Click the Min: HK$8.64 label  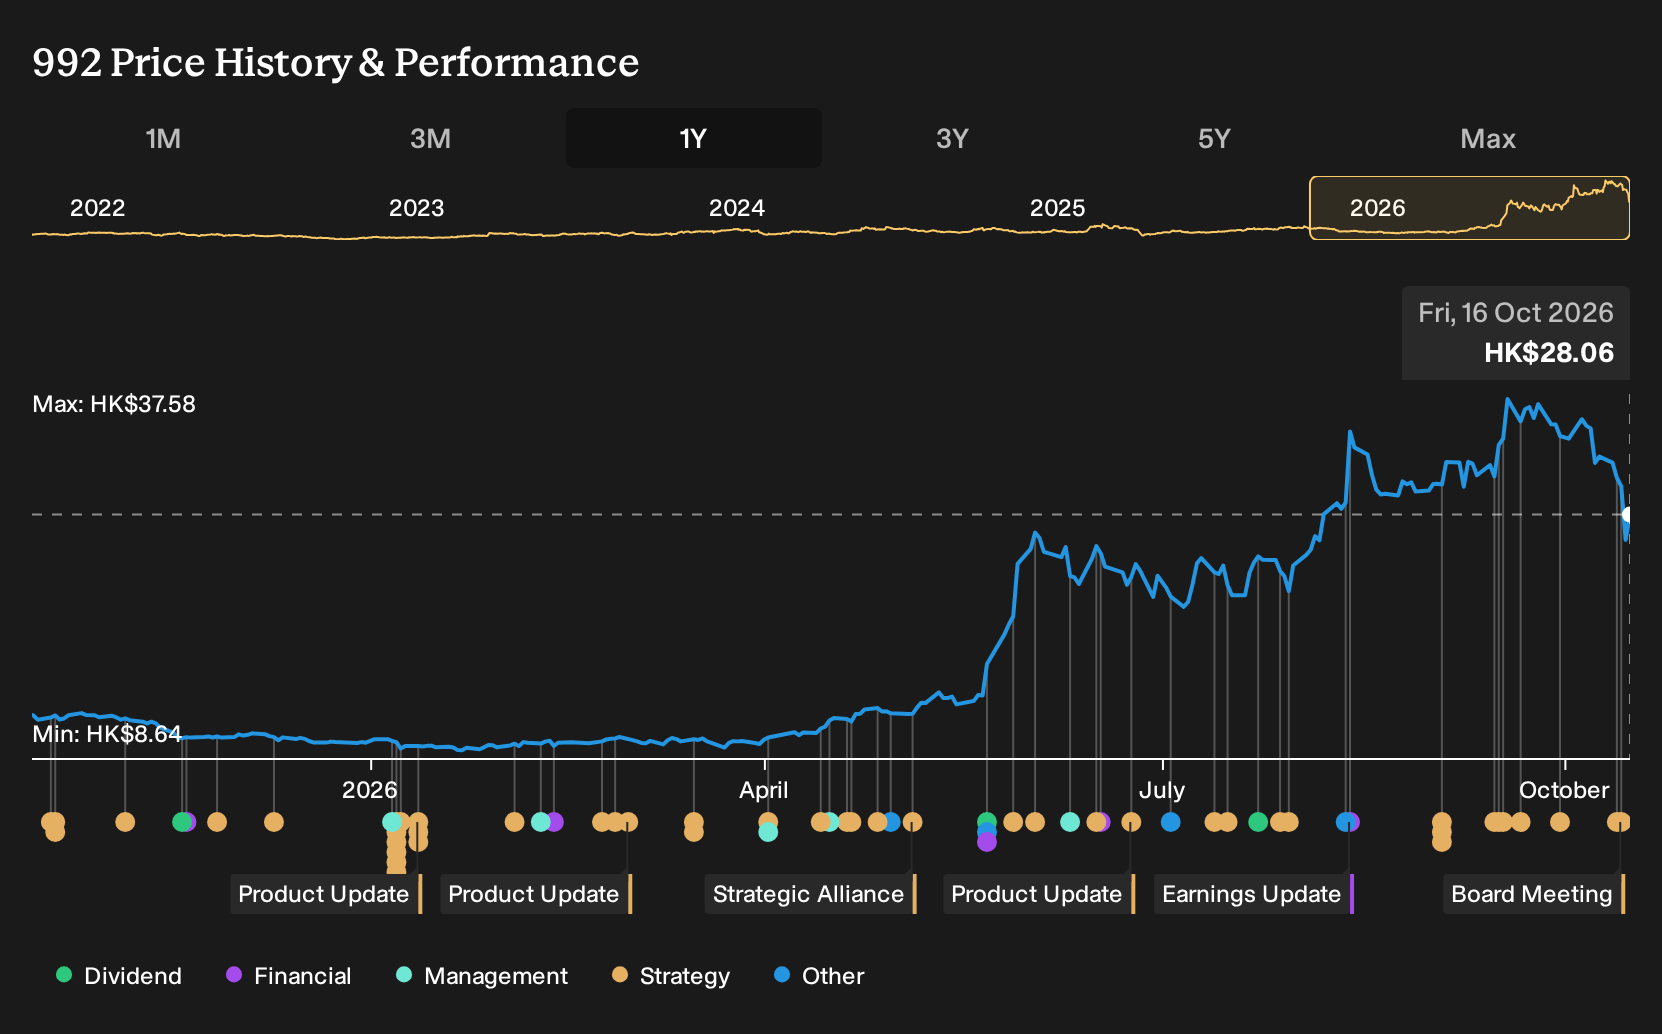tap(107, 734)
